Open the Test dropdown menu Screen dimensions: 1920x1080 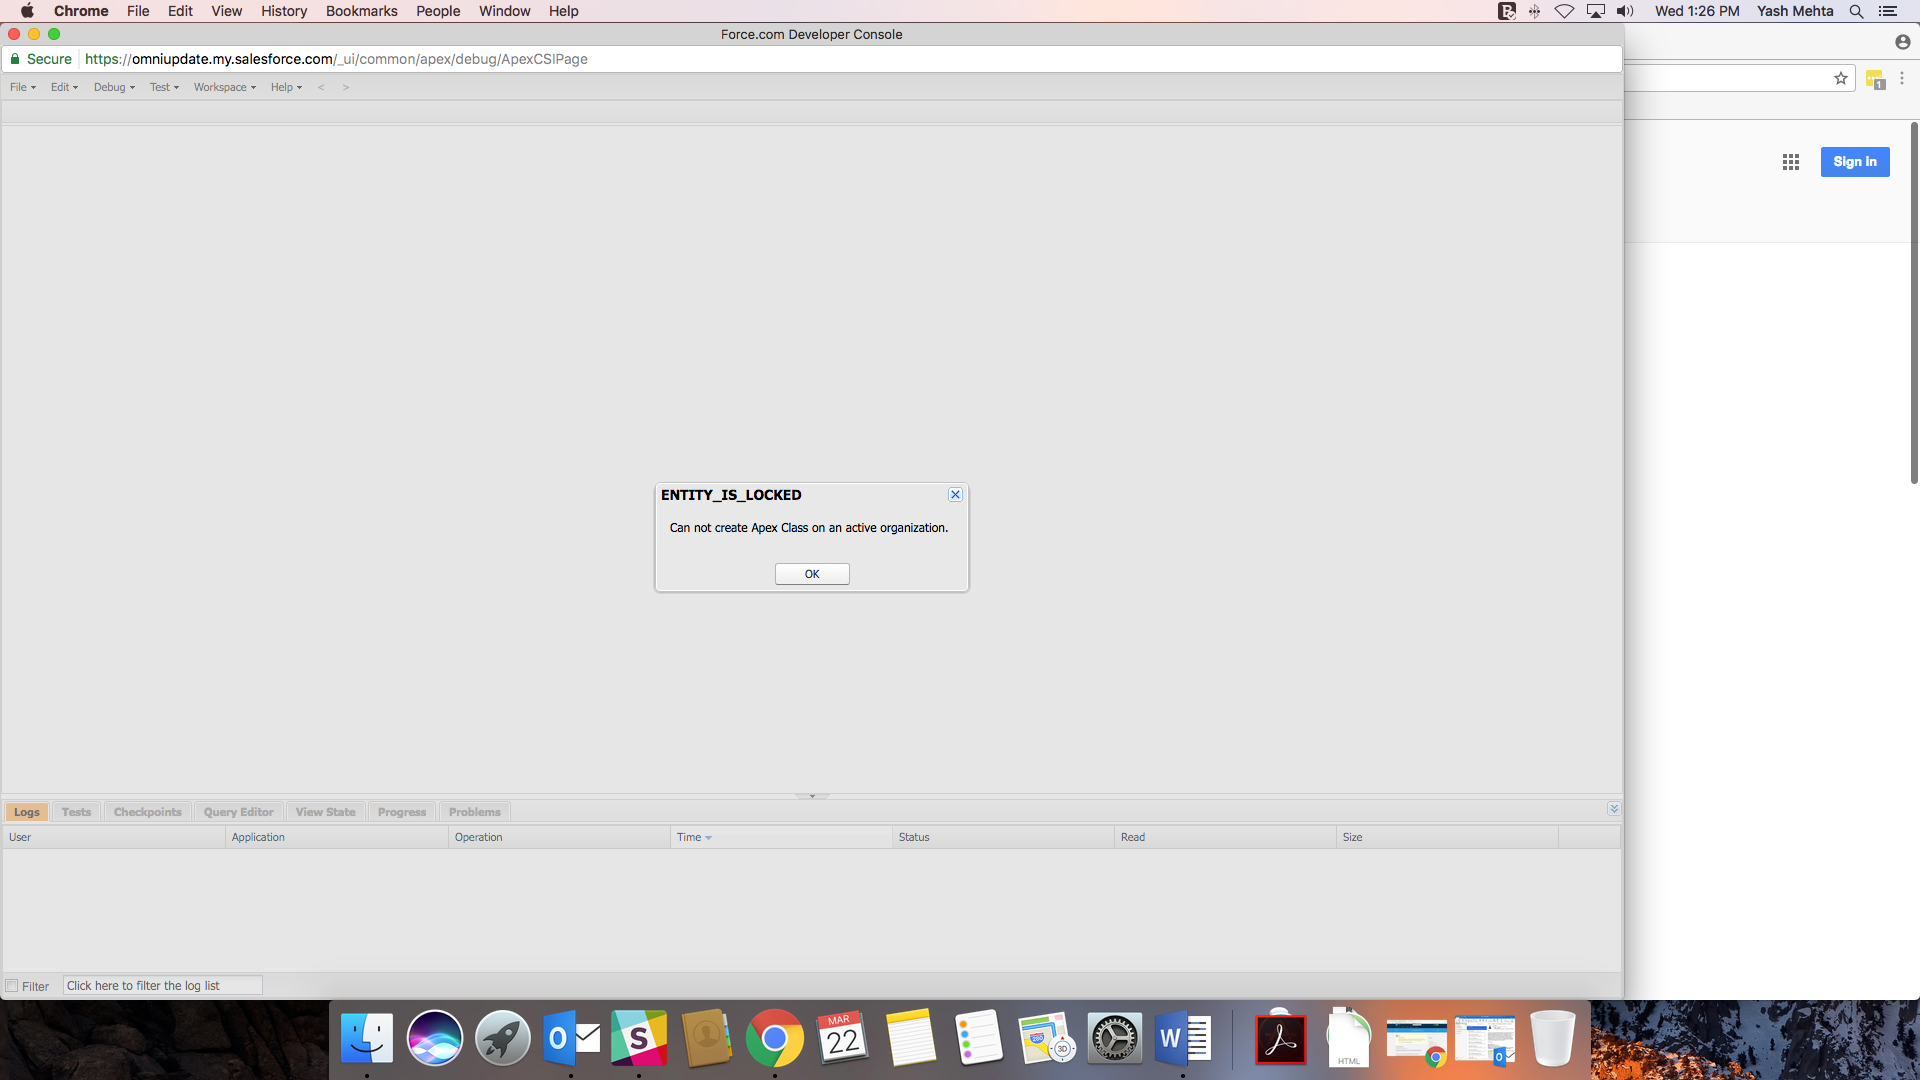(x=164, y=87)
